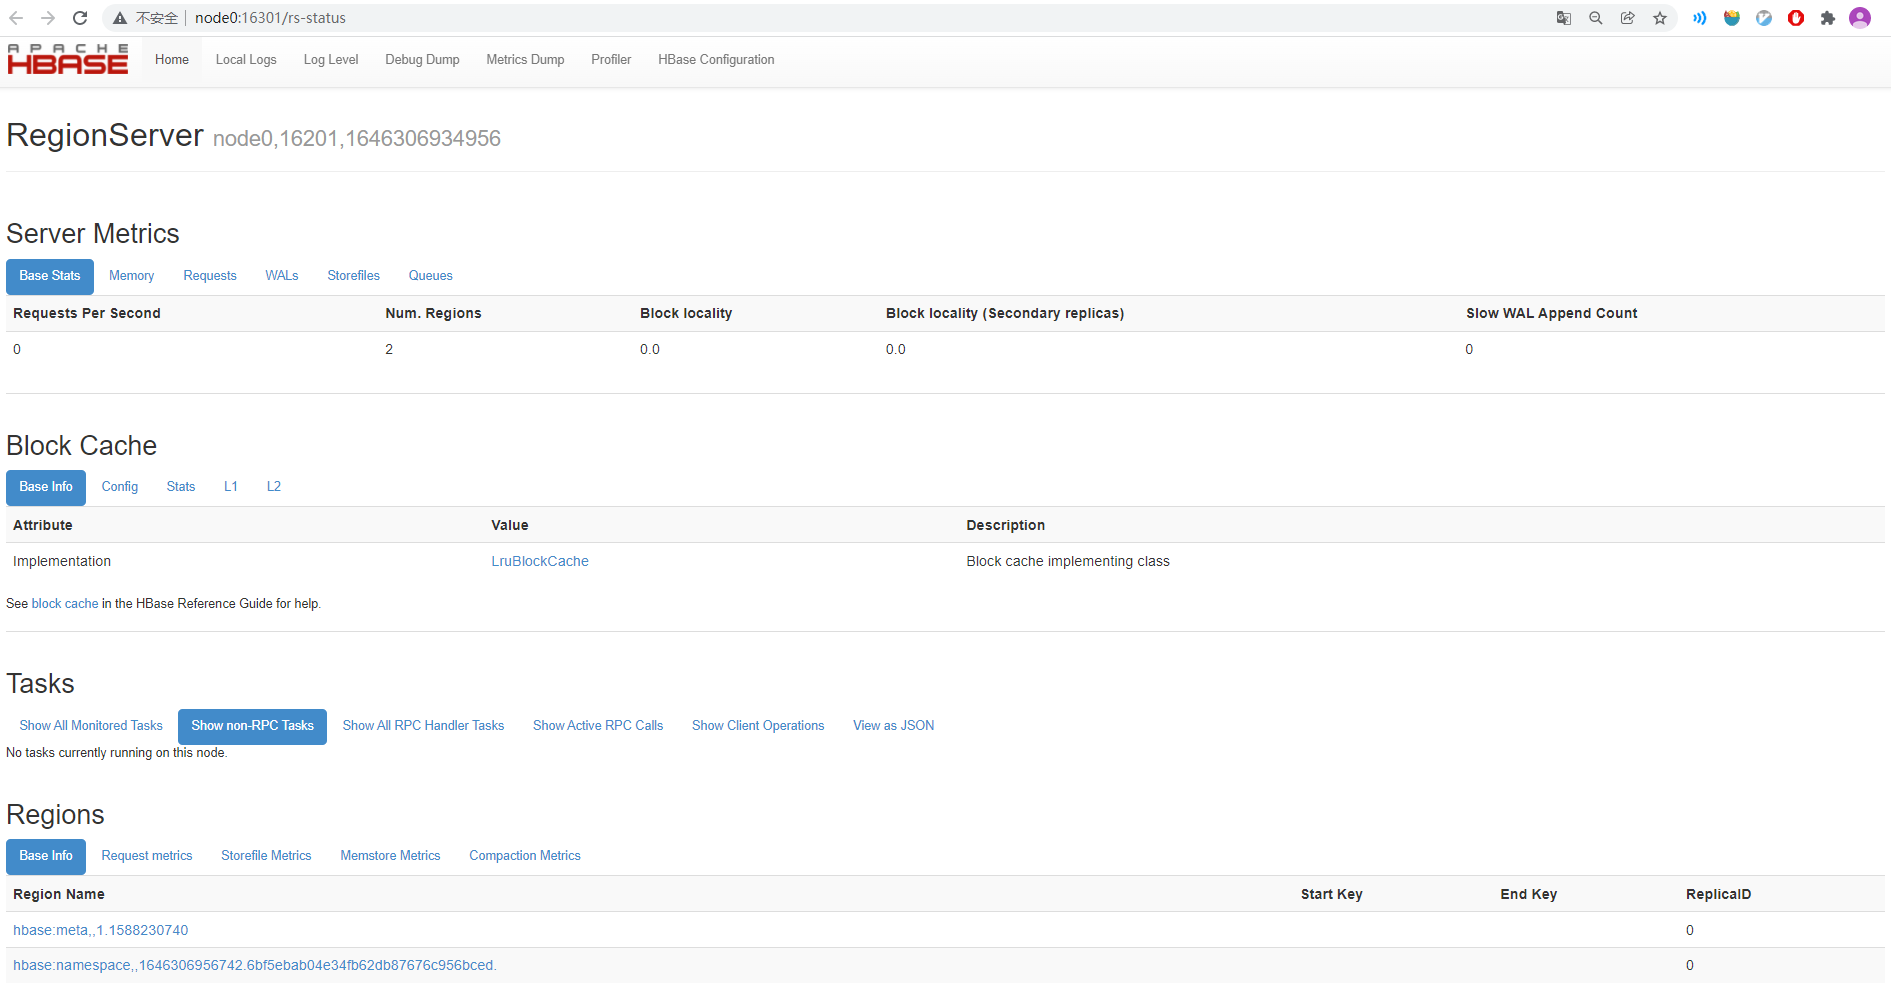Open the Profiler page
Image resolution: width=1891 pixels, height=989 pixels.
click(611, 60)
